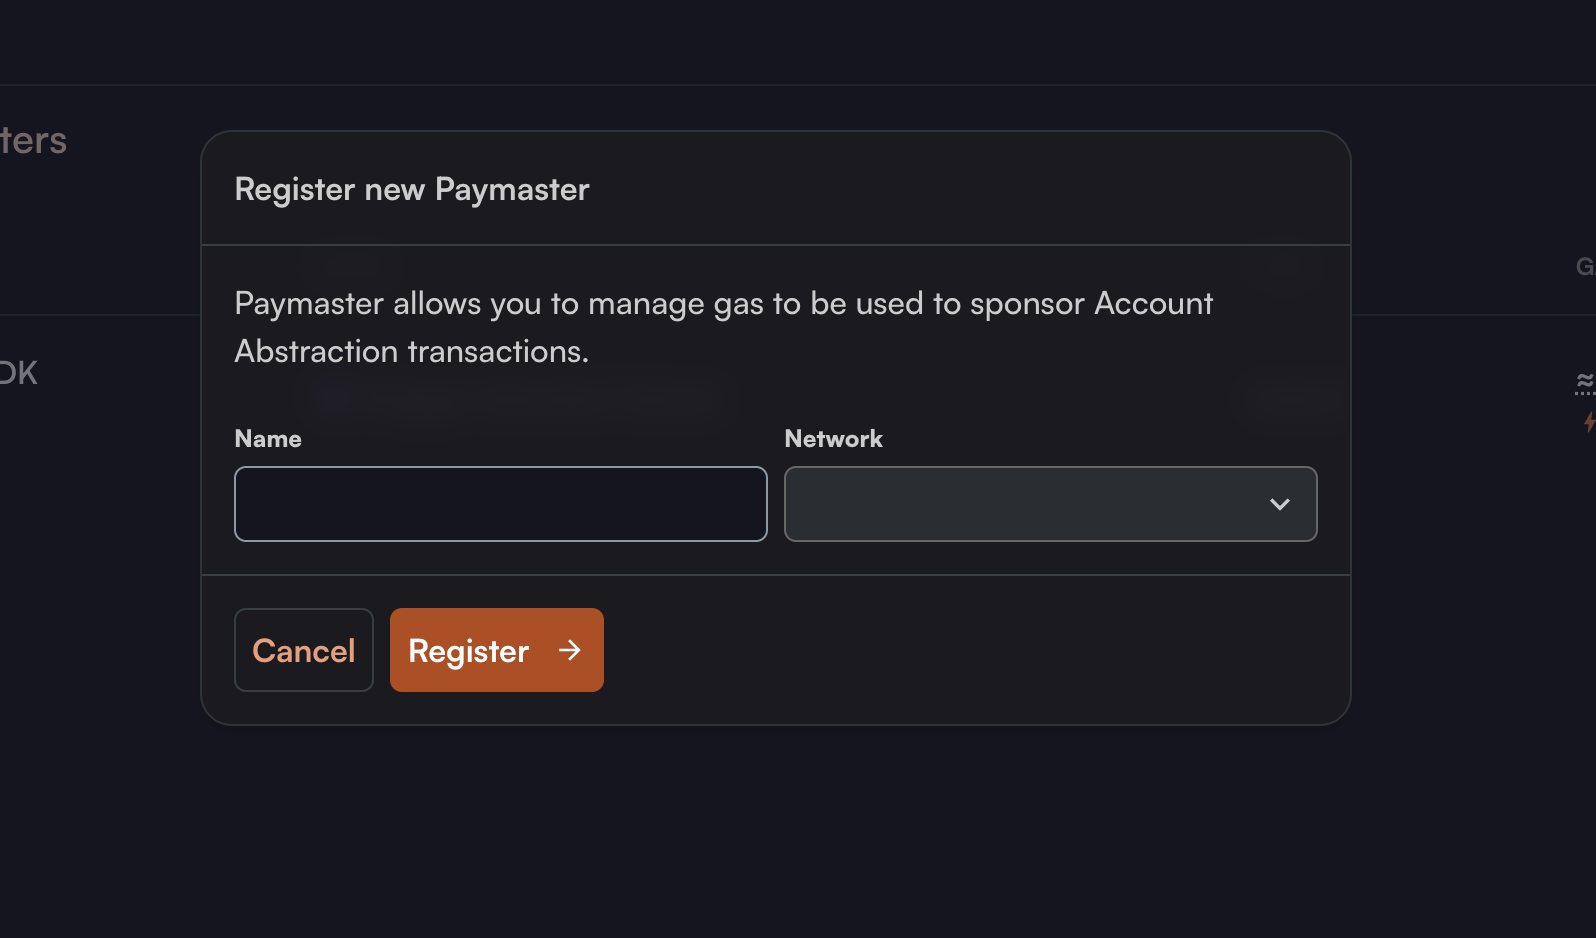The image size is (1596, 938).
Task: Click the Network field label
Action: point(834,439)
